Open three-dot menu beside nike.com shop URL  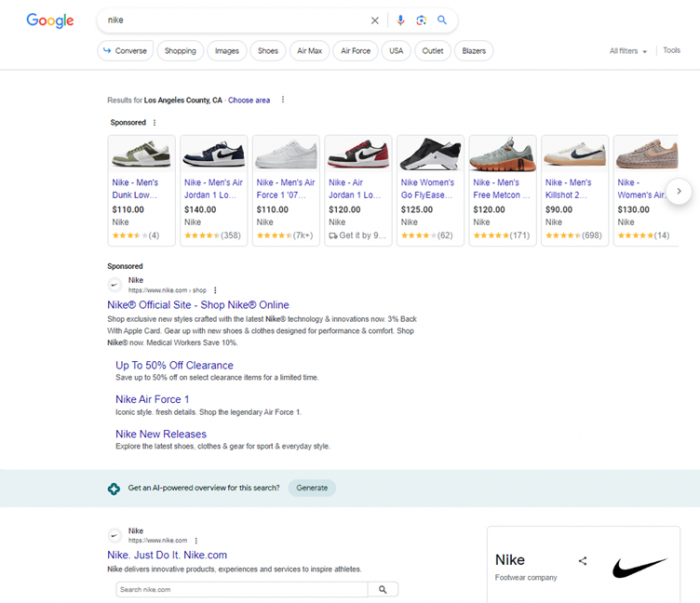click(215, 290)
